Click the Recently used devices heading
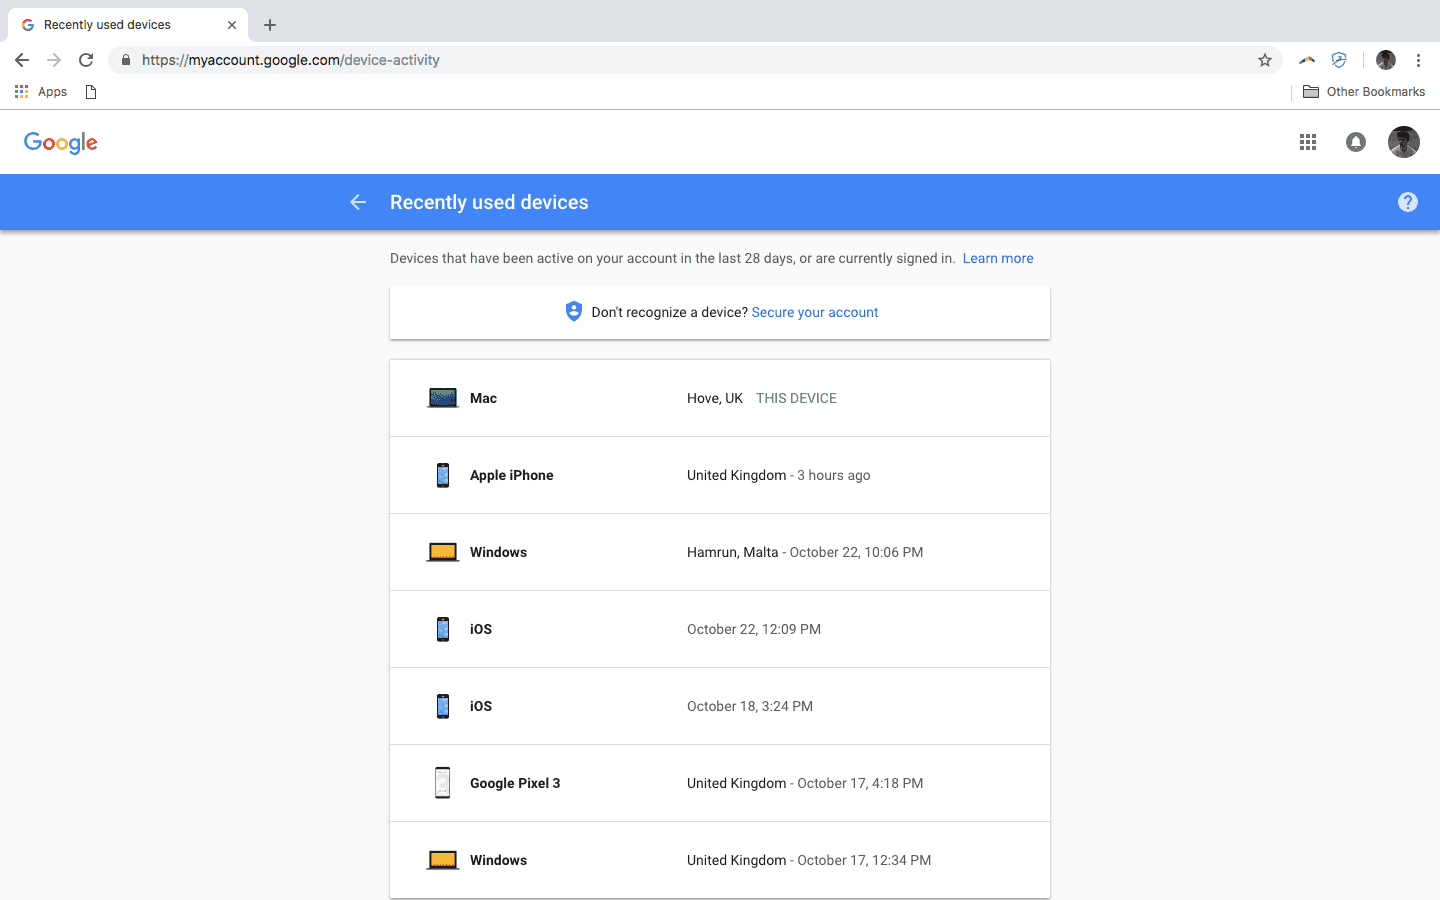Screen dimensions: 1440x900 (x=489, y=202)
